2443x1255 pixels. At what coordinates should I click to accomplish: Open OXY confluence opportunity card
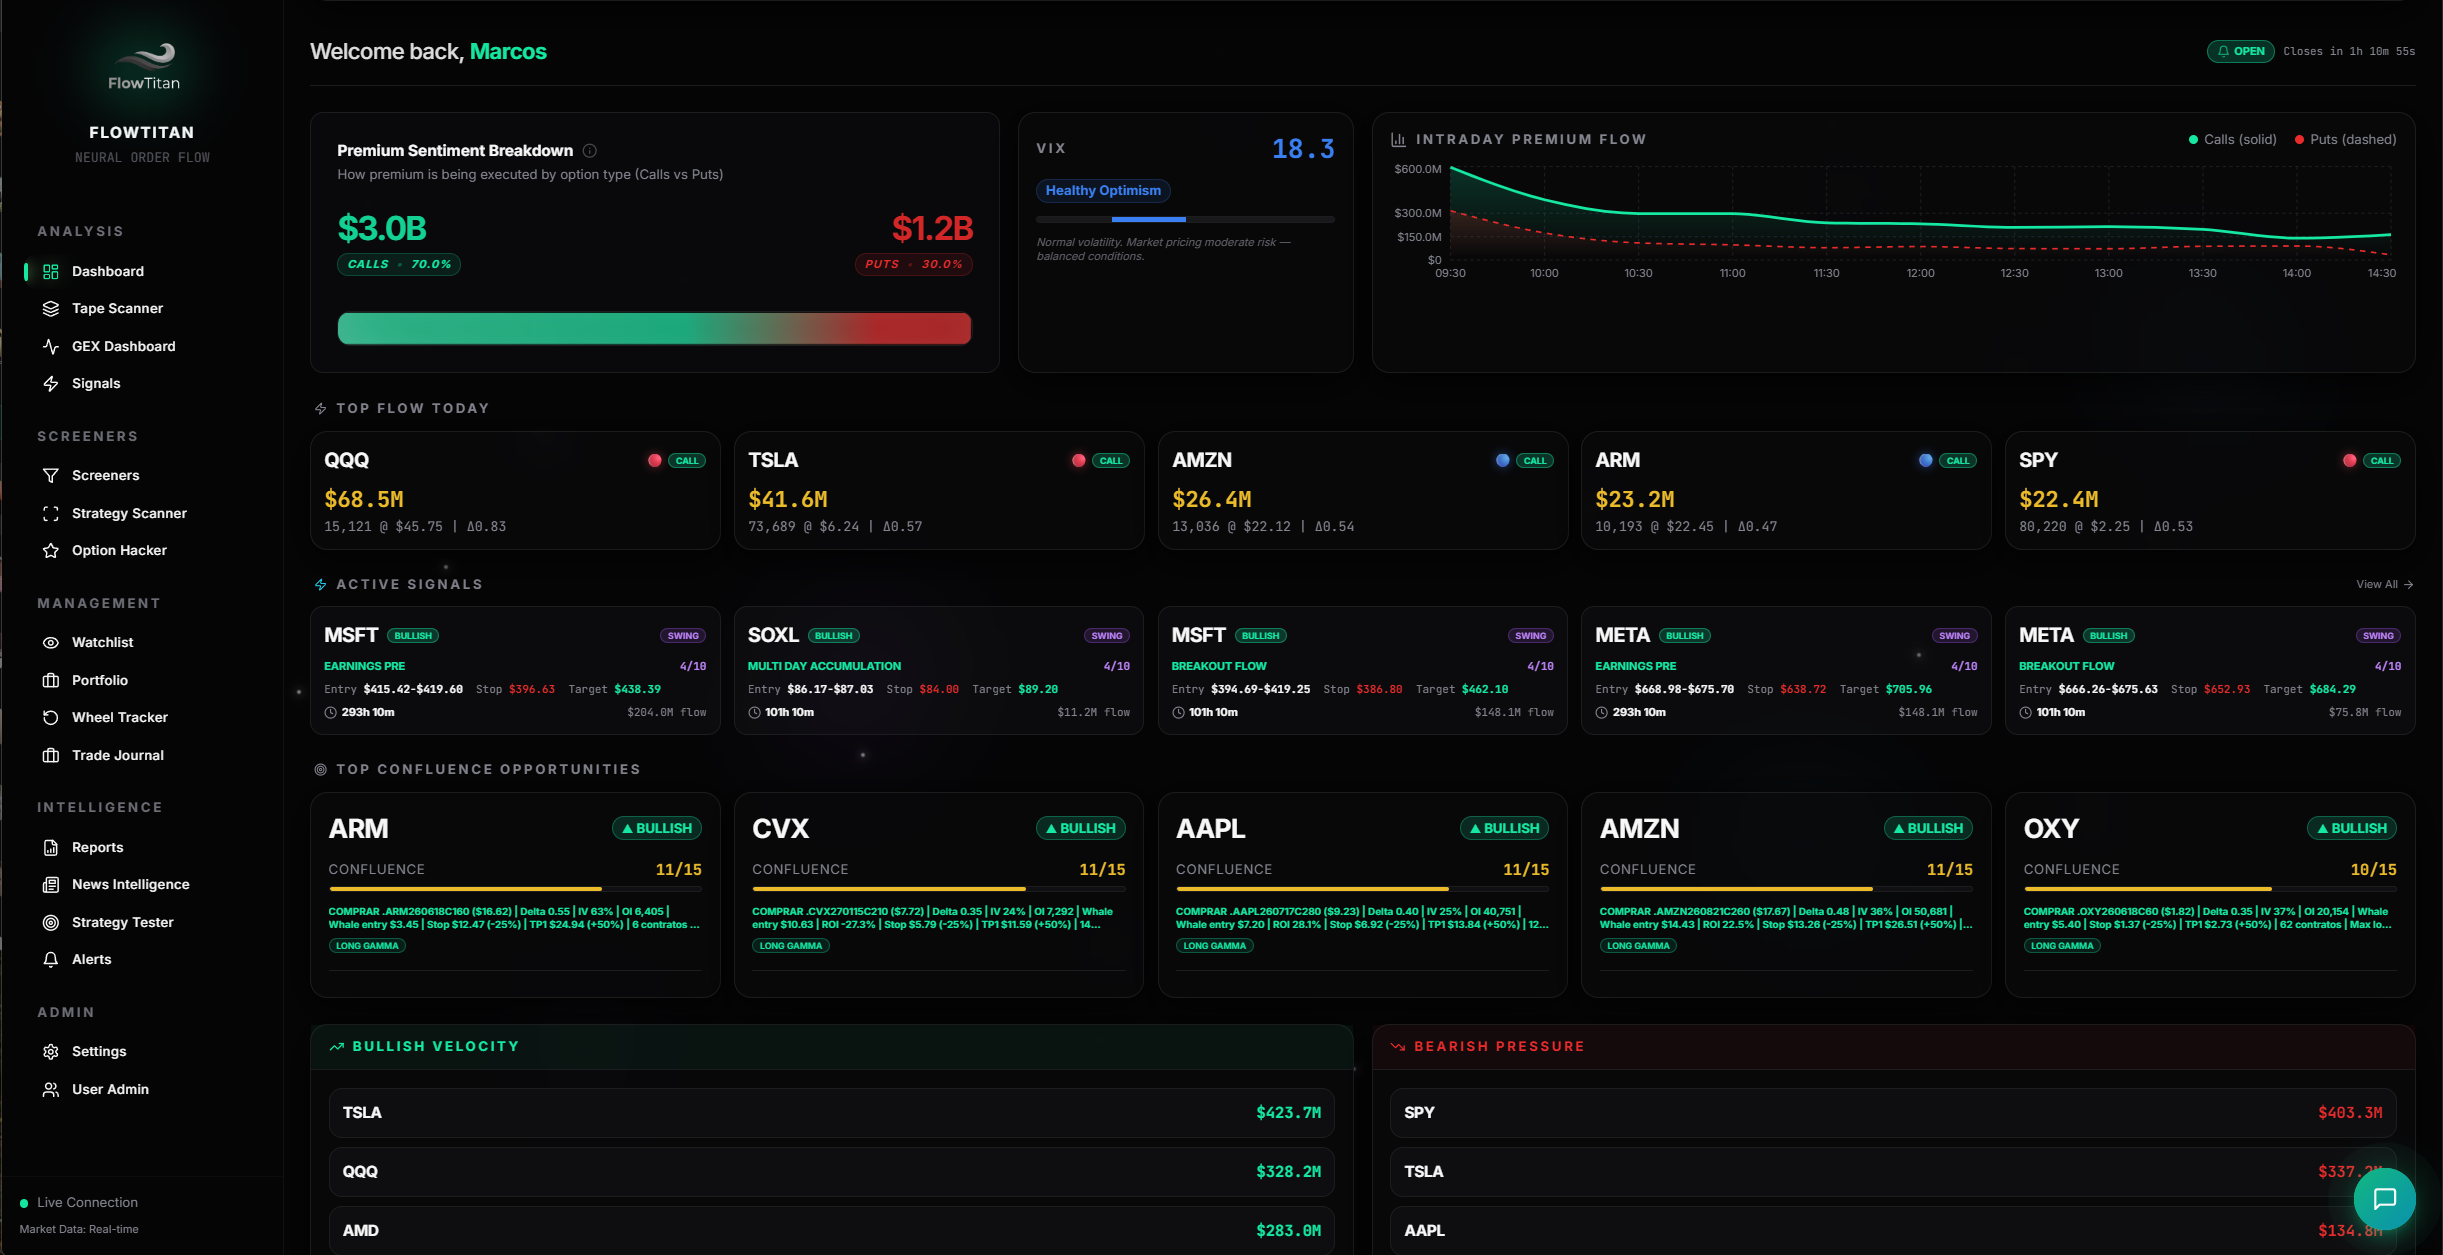tap(2210, 895)
